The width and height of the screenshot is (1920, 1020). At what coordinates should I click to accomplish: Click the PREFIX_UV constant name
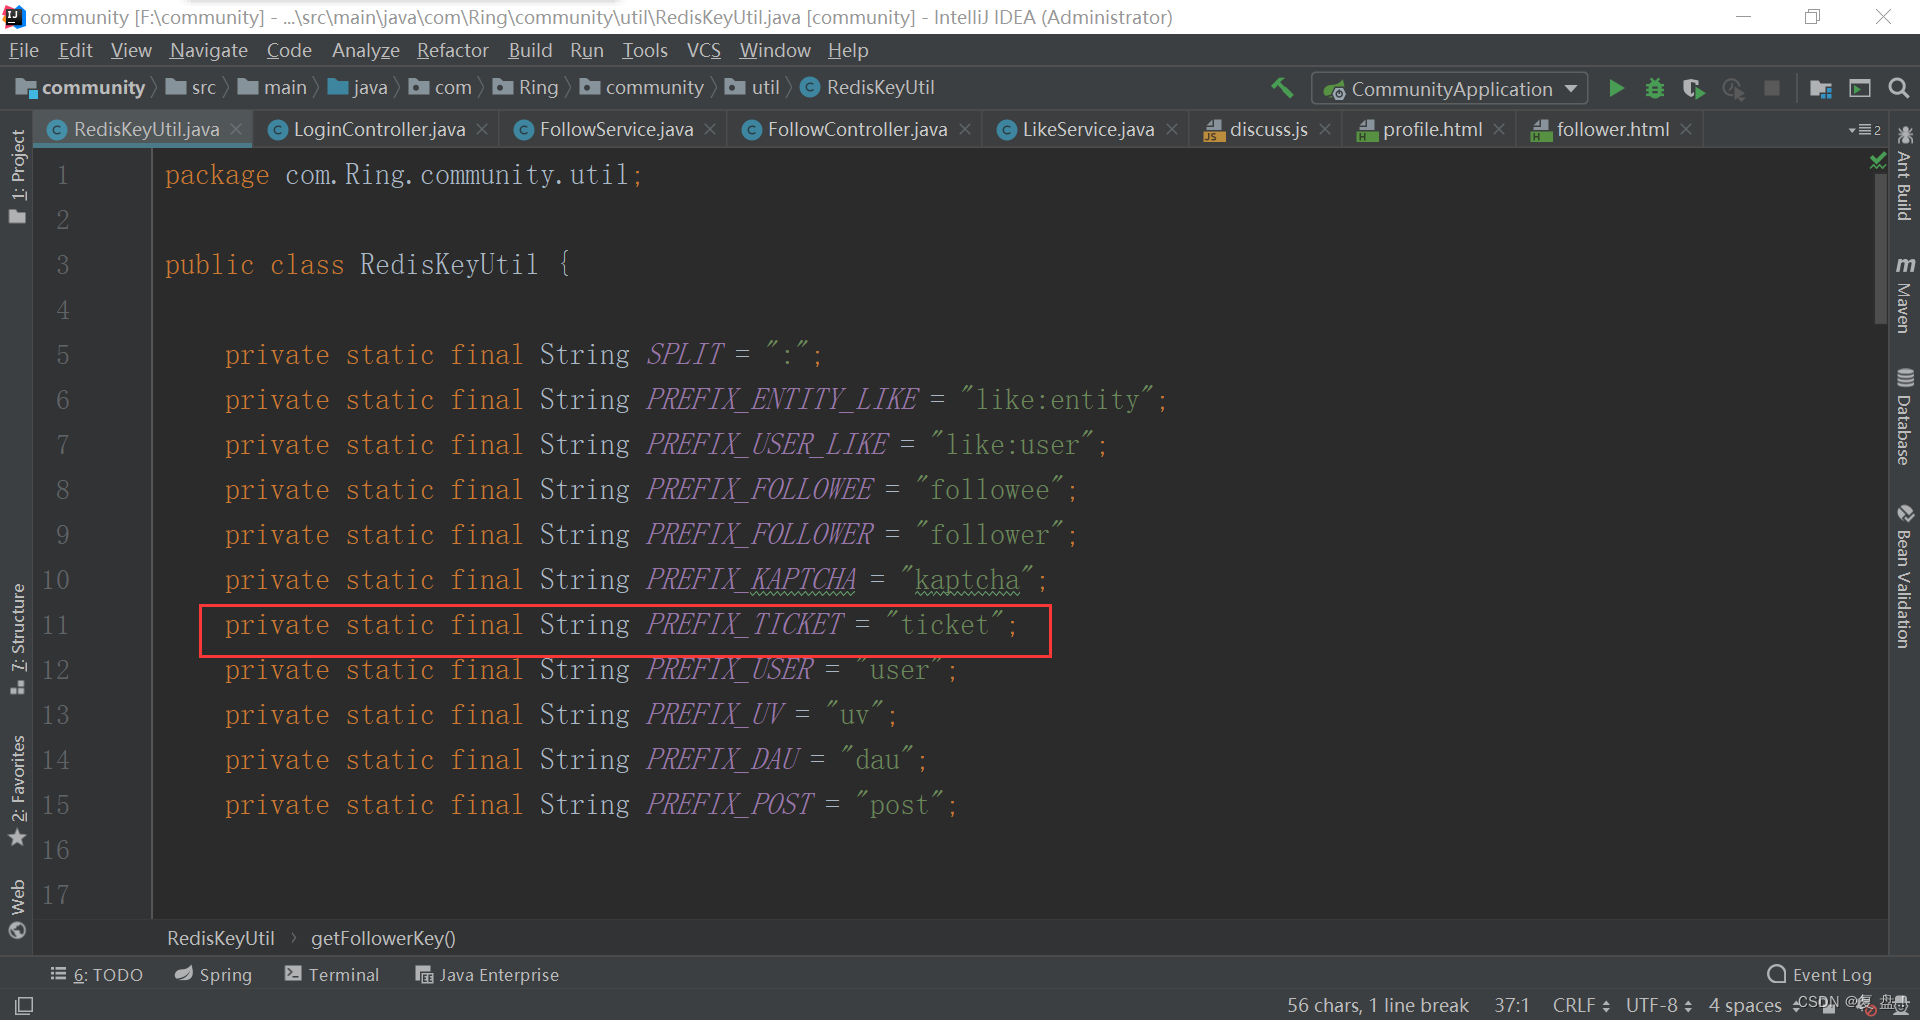[715, 715]
